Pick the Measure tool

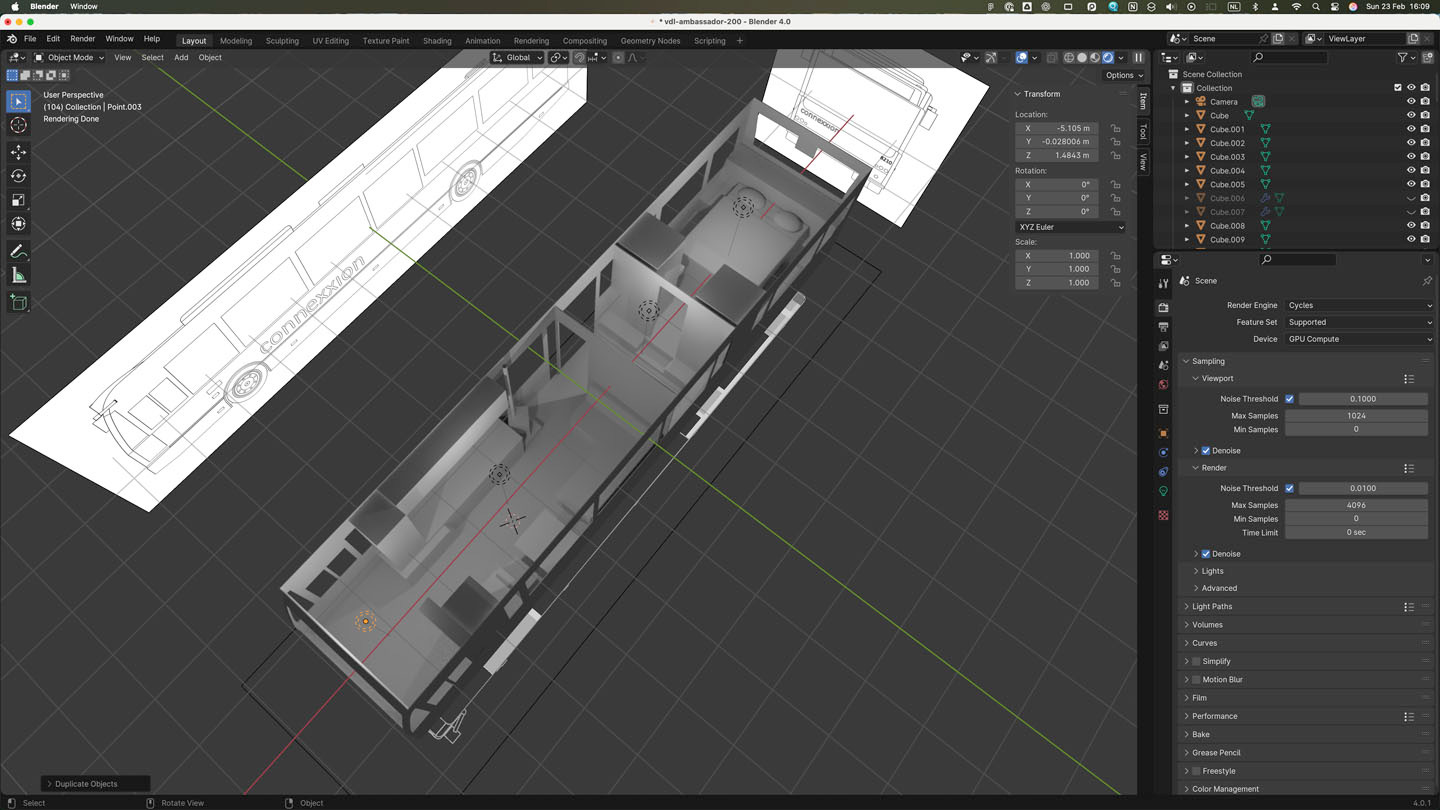tap(18, 275)
